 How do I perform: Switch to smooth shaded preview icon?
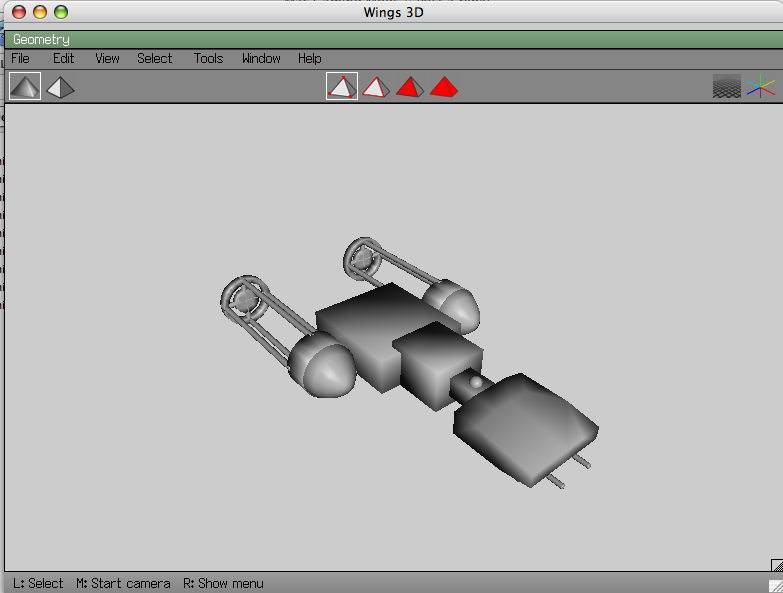(60, 87)
